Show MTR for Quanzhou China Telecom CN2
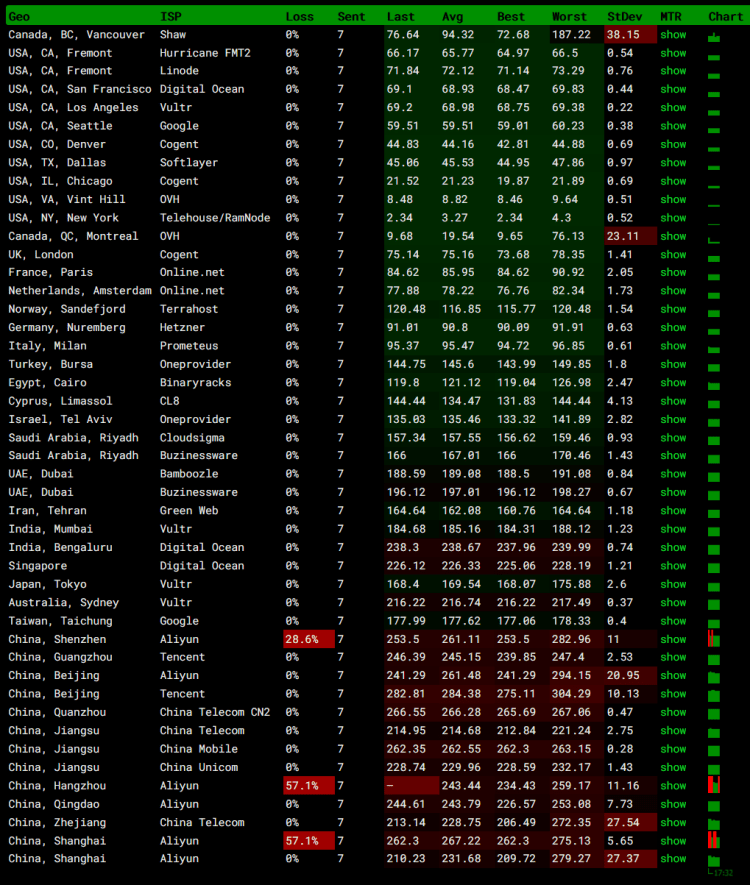750x885 pixels. (673, 712)
